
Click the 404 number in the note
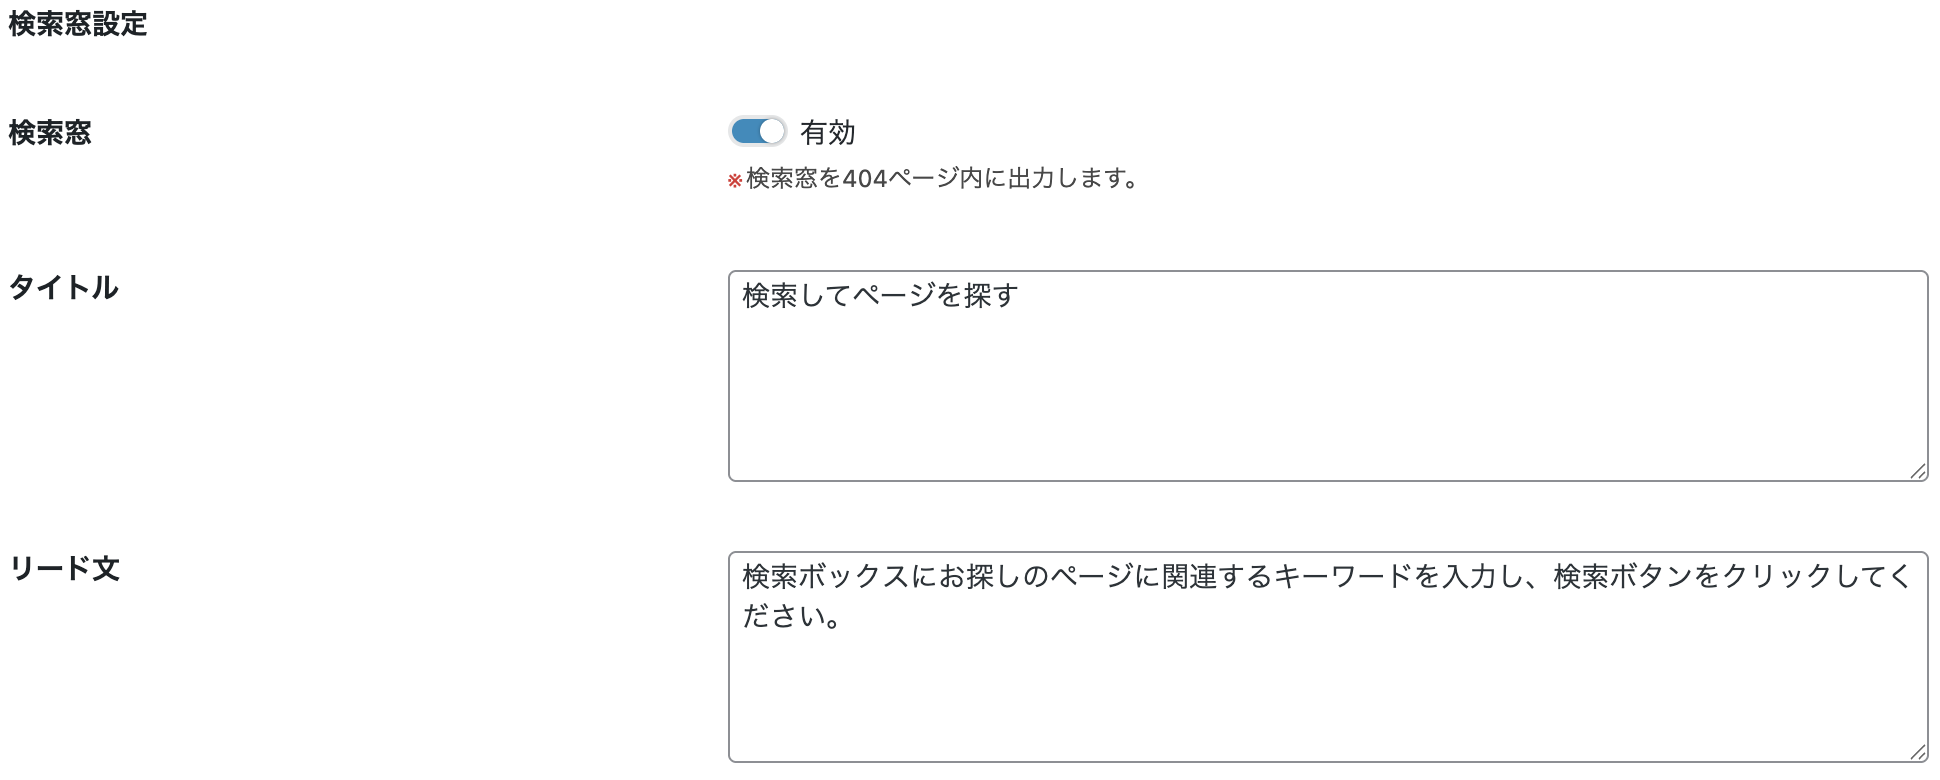[x=865, y=179]
